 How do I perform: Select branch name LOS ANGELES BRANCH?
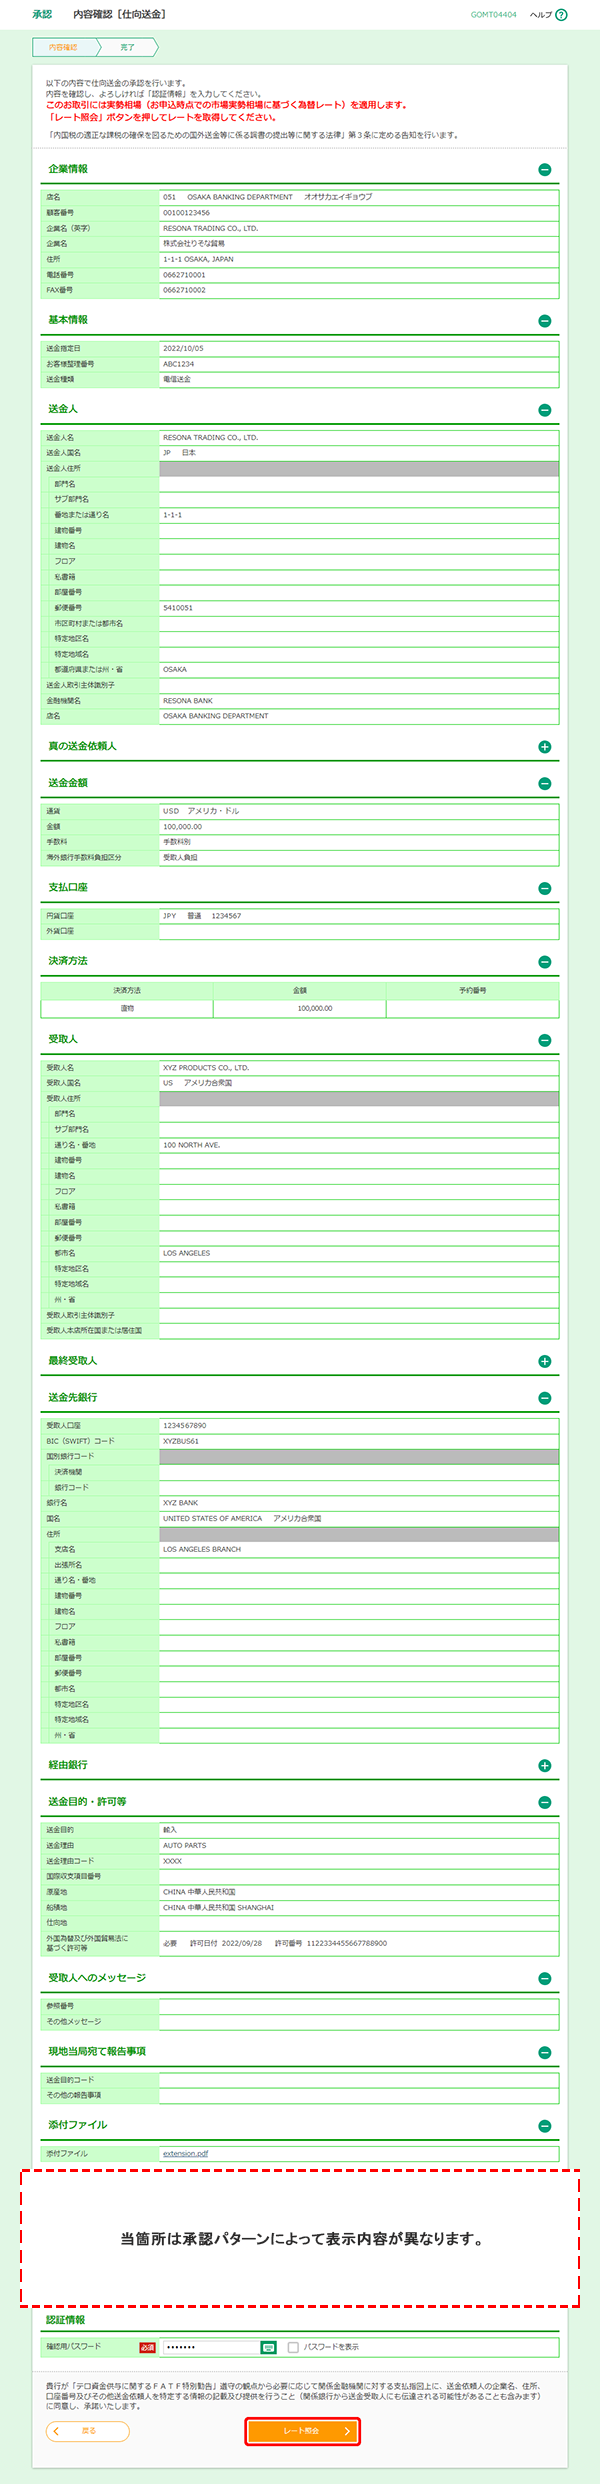tap(202, 1549)
